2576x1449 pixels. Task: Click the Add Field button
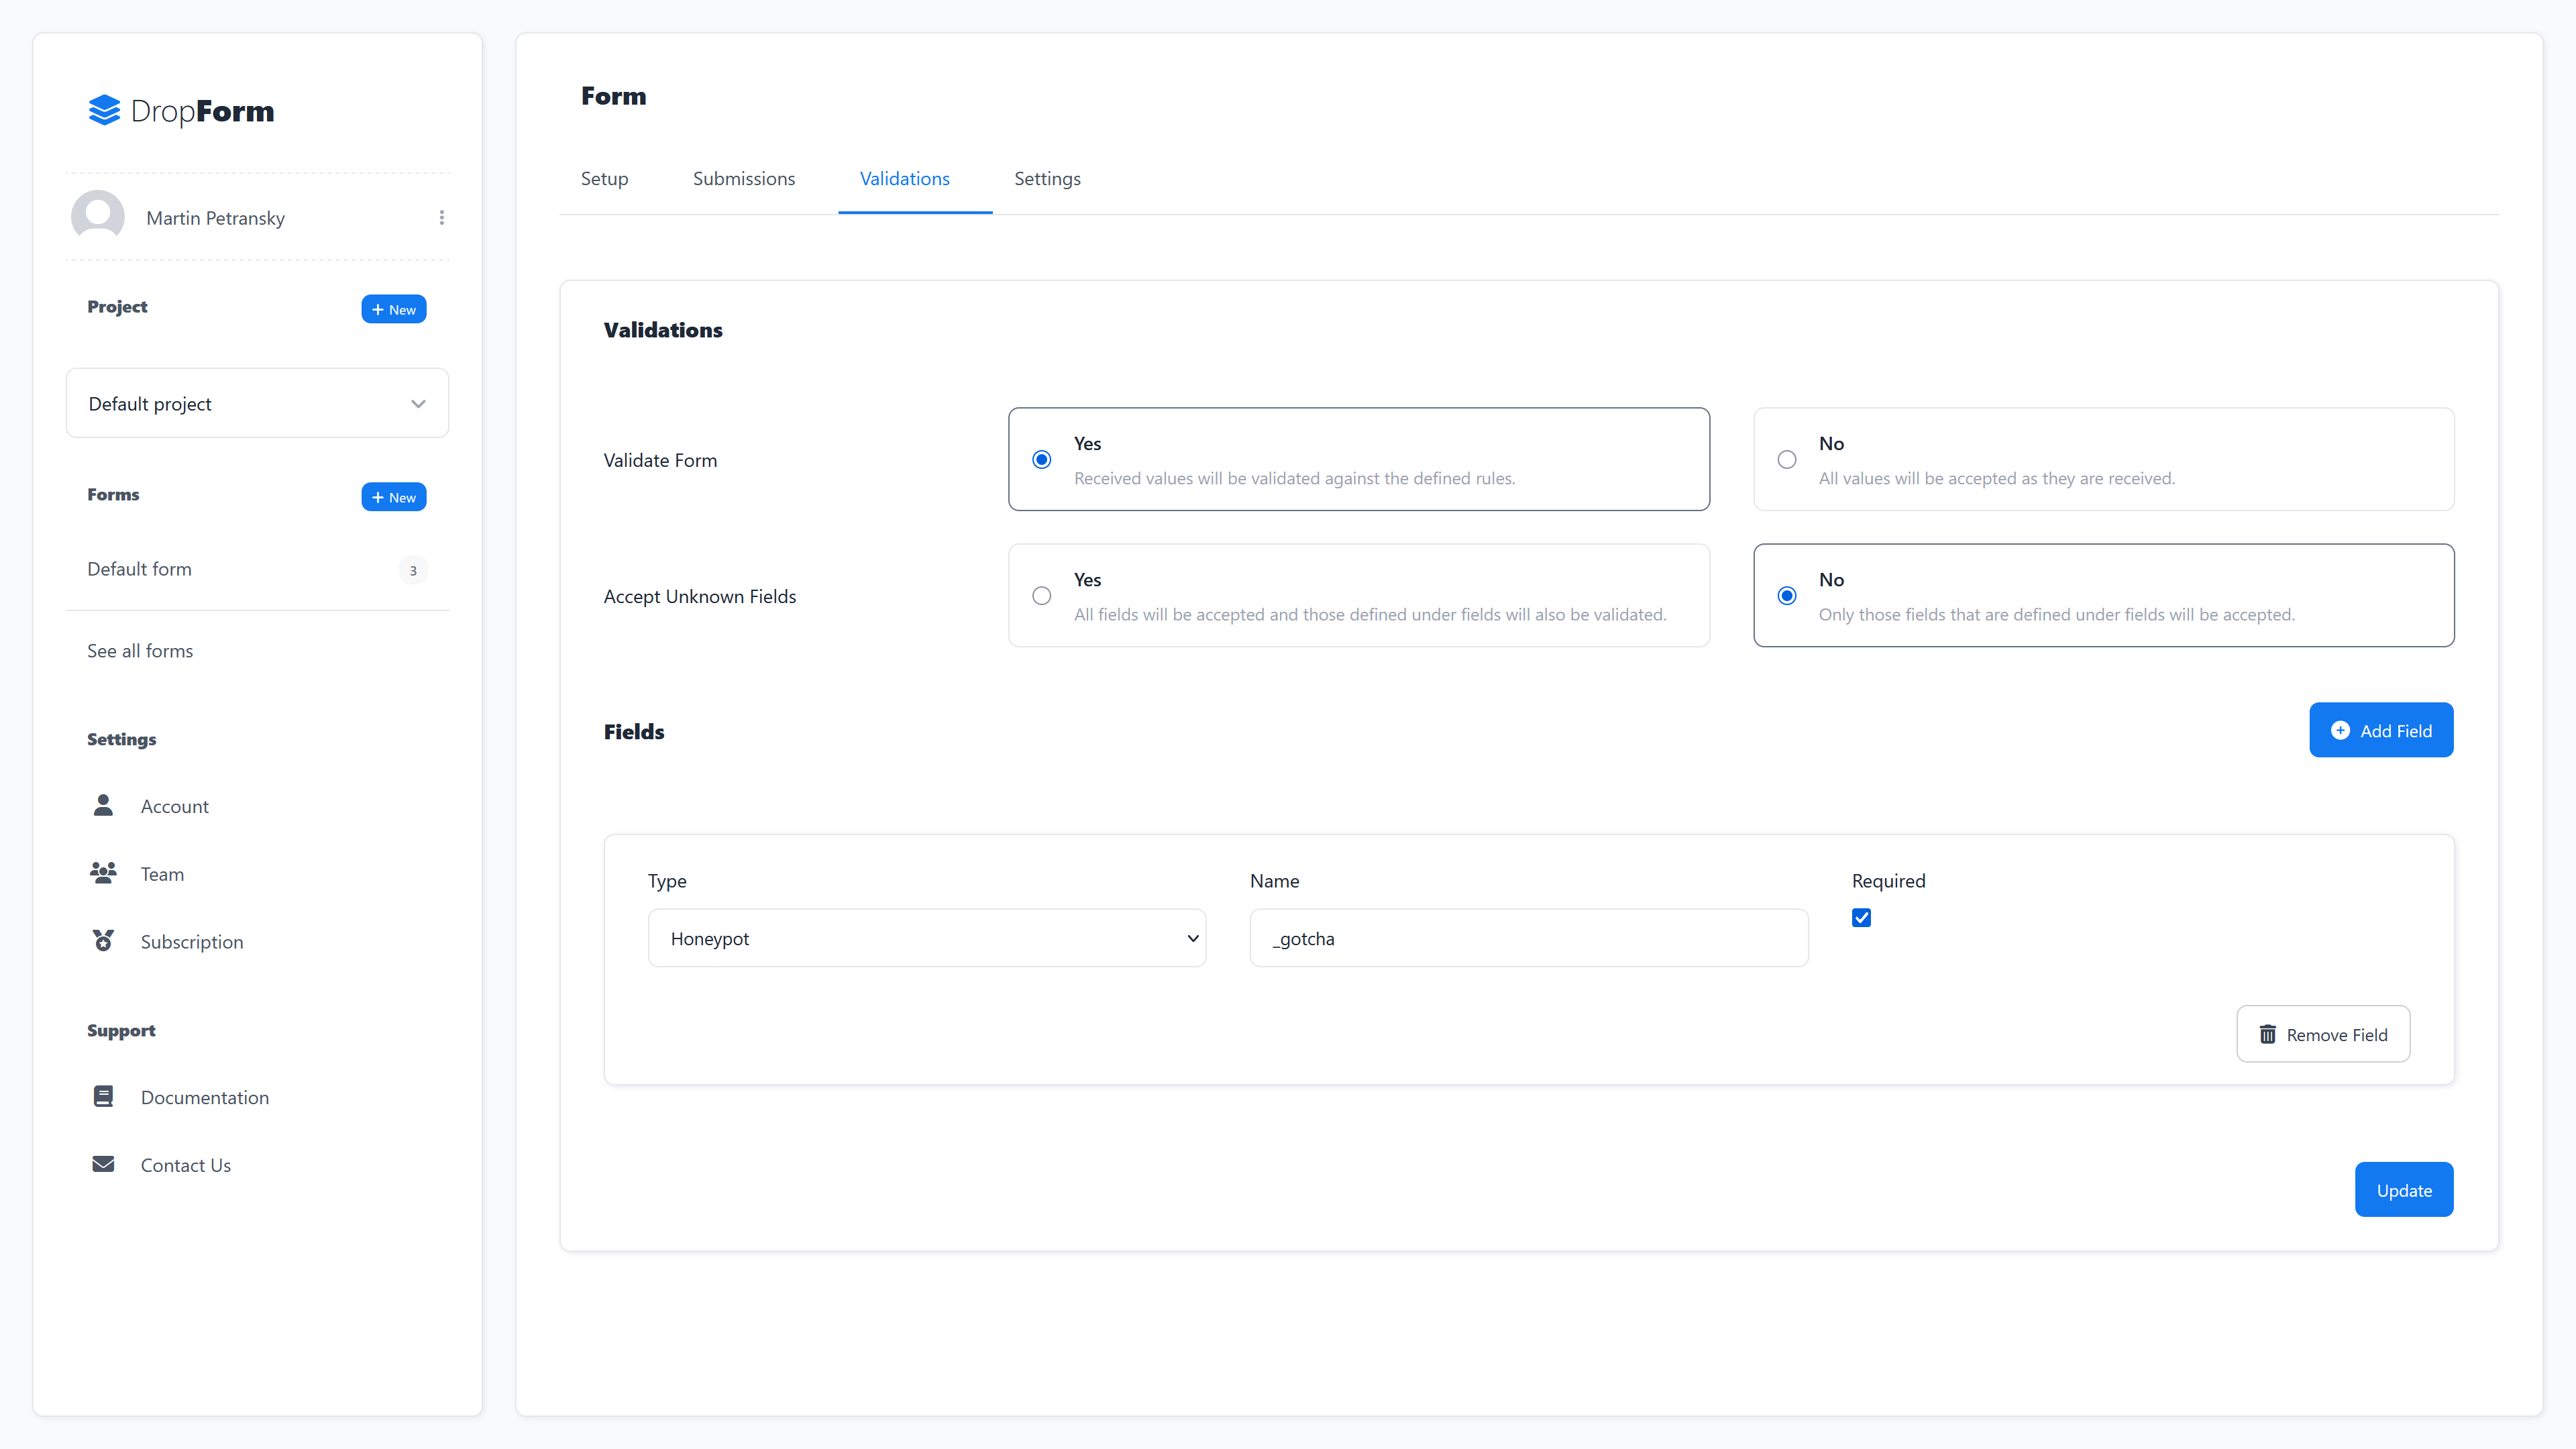2380,730
